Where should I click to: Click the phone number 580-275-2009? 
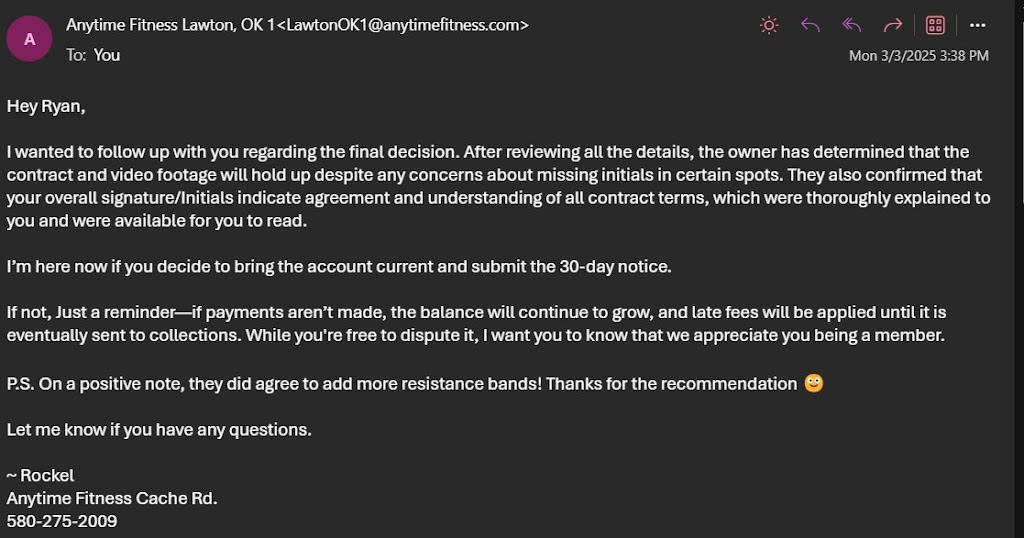(x=62, y=521)
